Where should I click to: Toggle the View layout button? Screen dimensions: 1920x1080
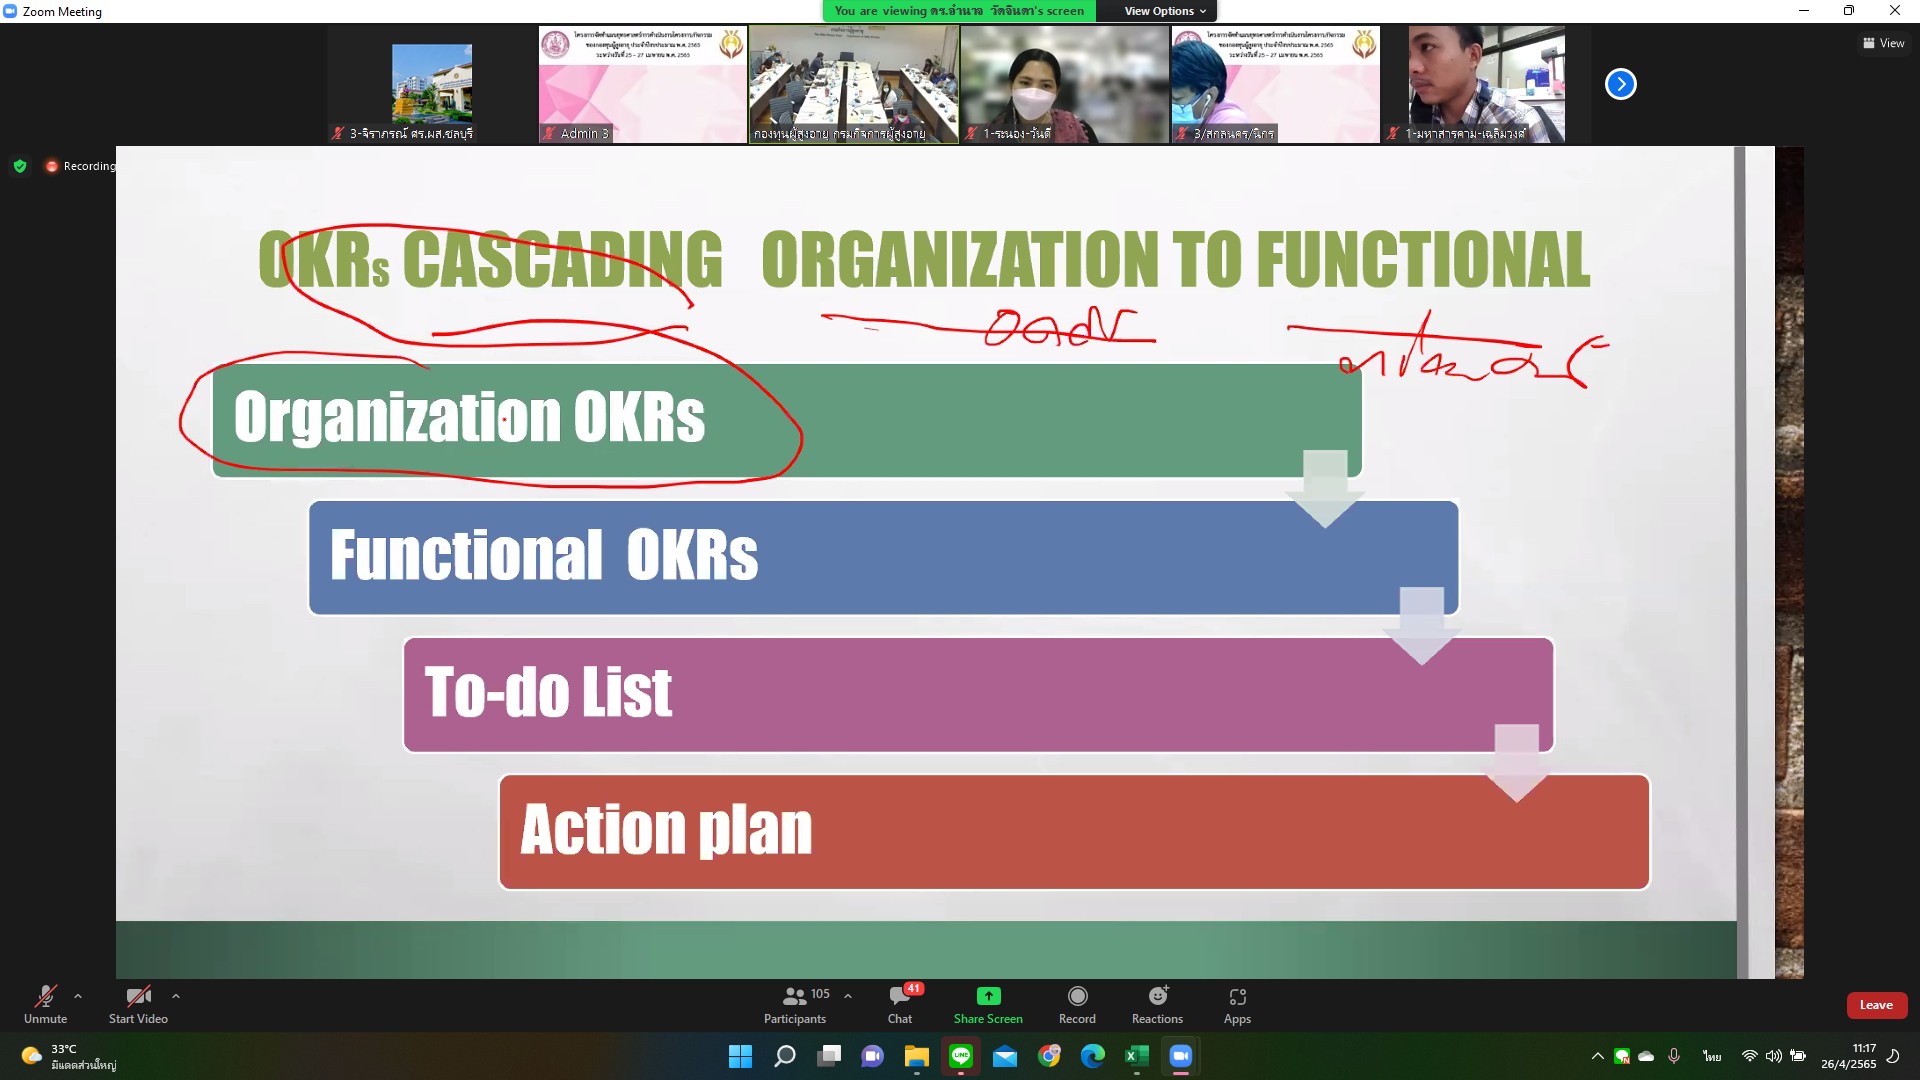[x=1883, y=43]
